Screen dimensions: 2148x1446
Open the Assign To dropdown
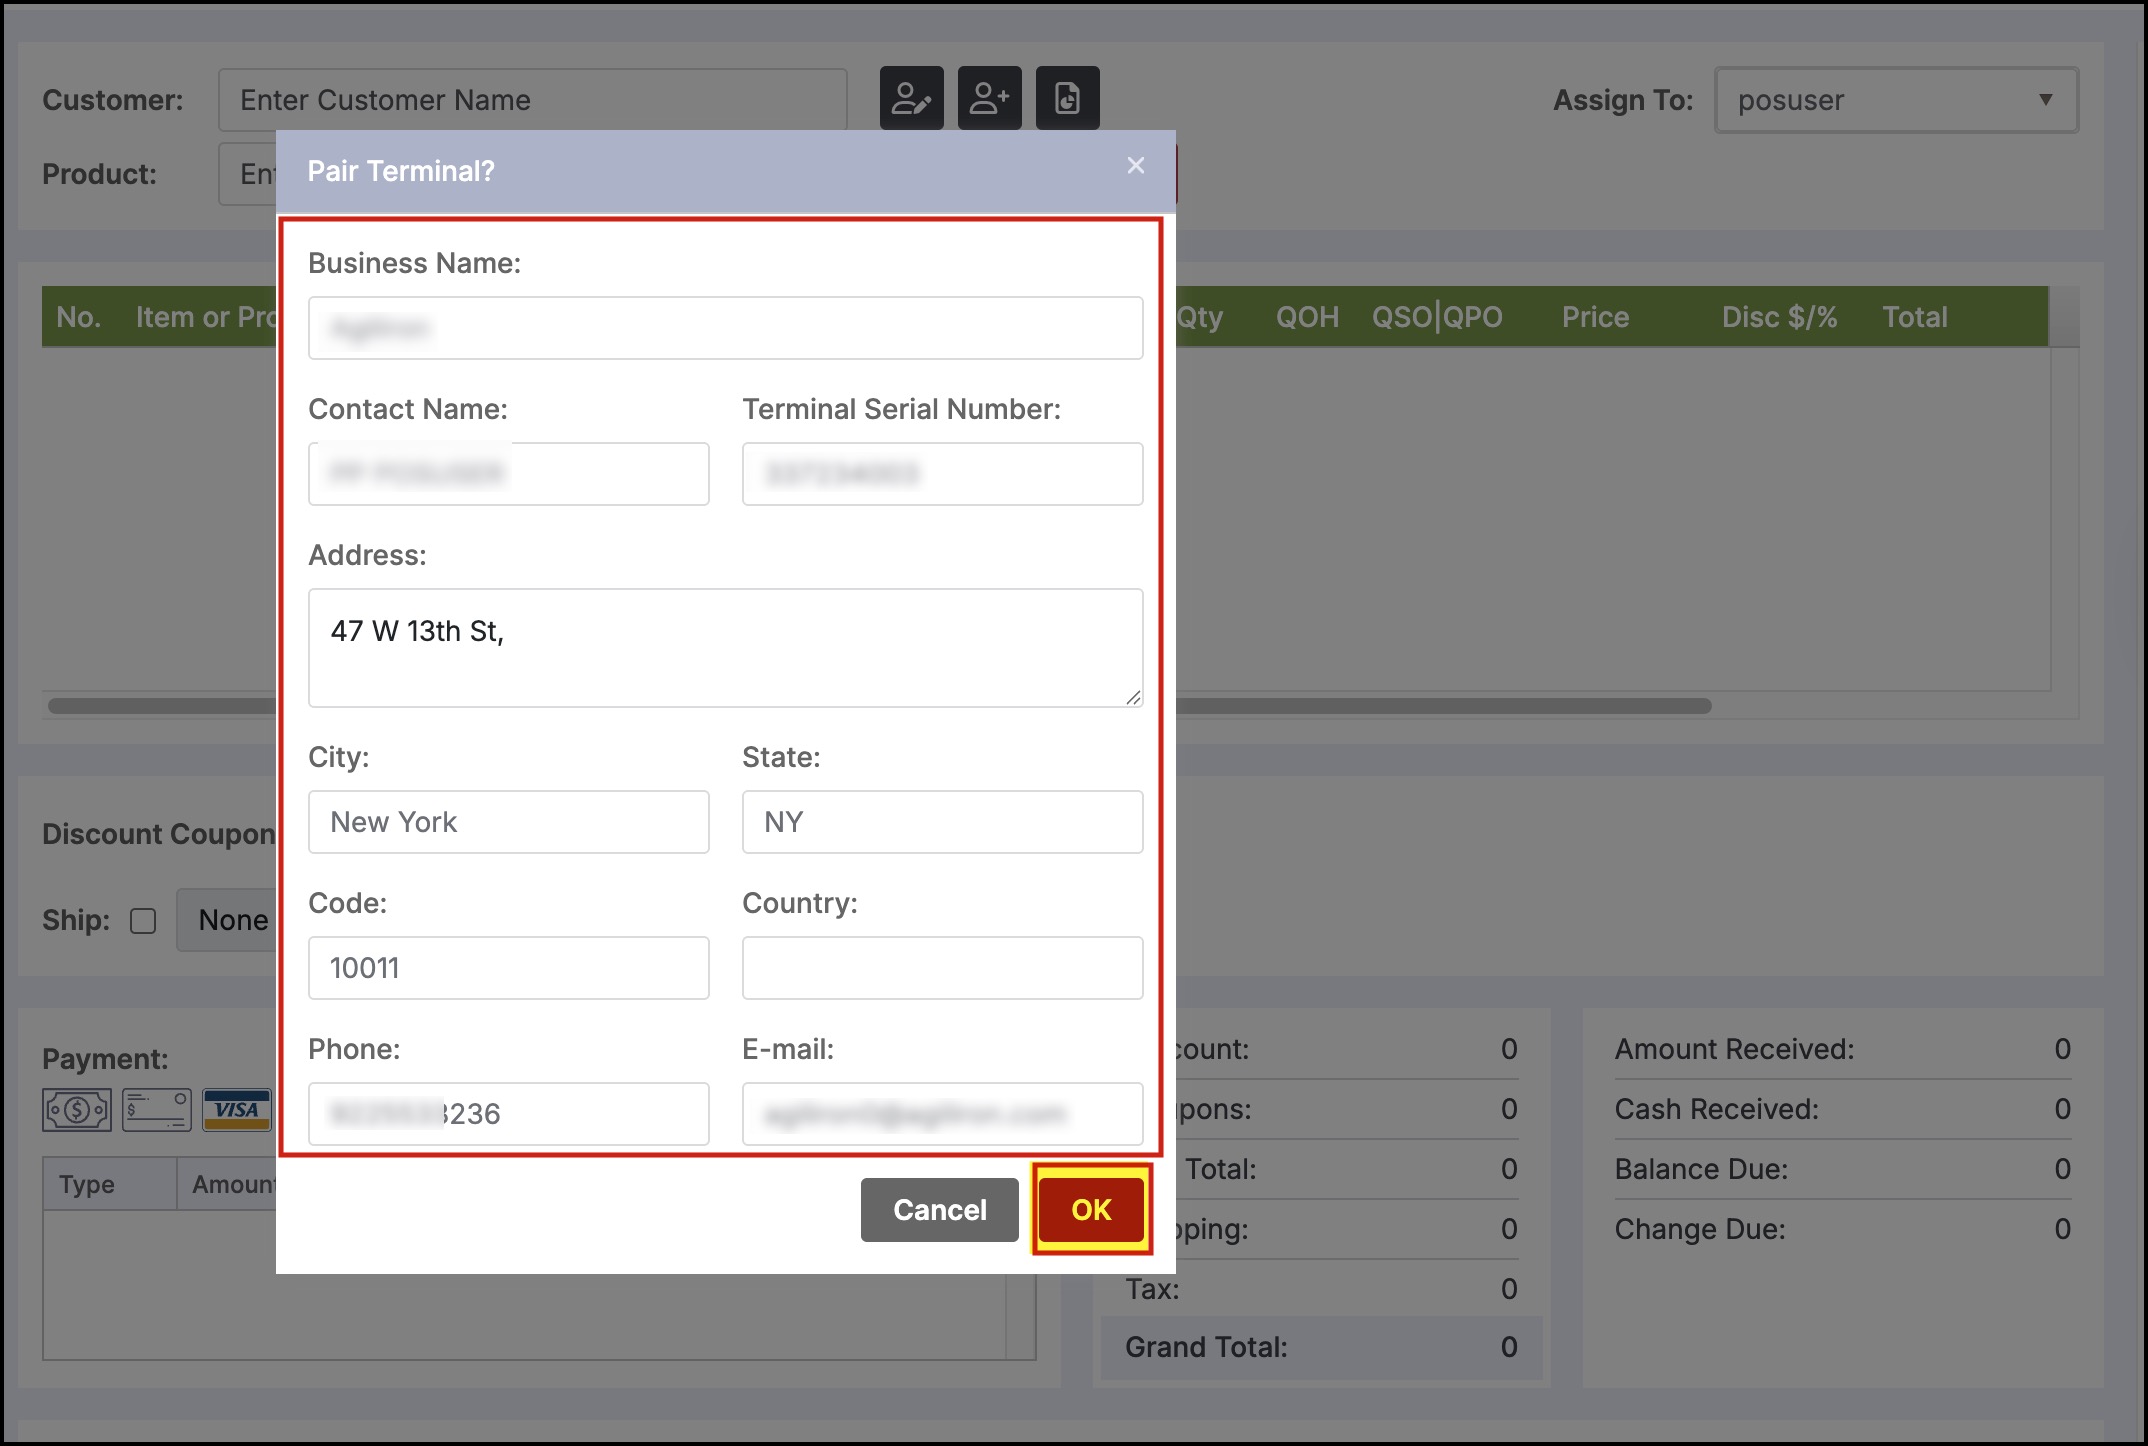pyautogui.click(x=1896, y=100)
